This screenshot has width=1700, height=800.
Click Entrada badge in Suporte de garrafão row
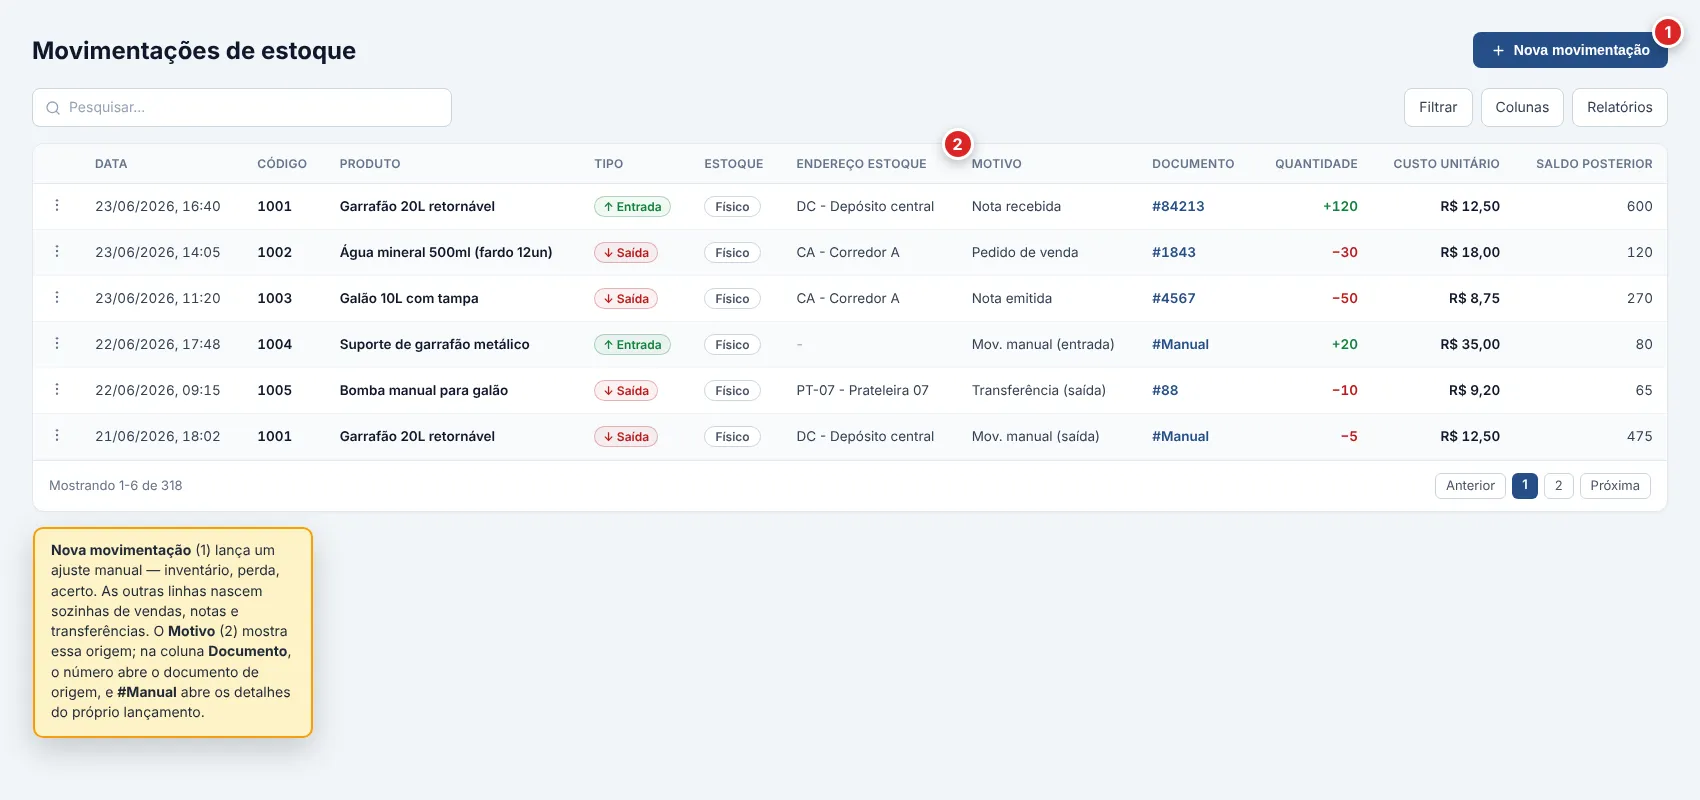click(x=632, y=345)
